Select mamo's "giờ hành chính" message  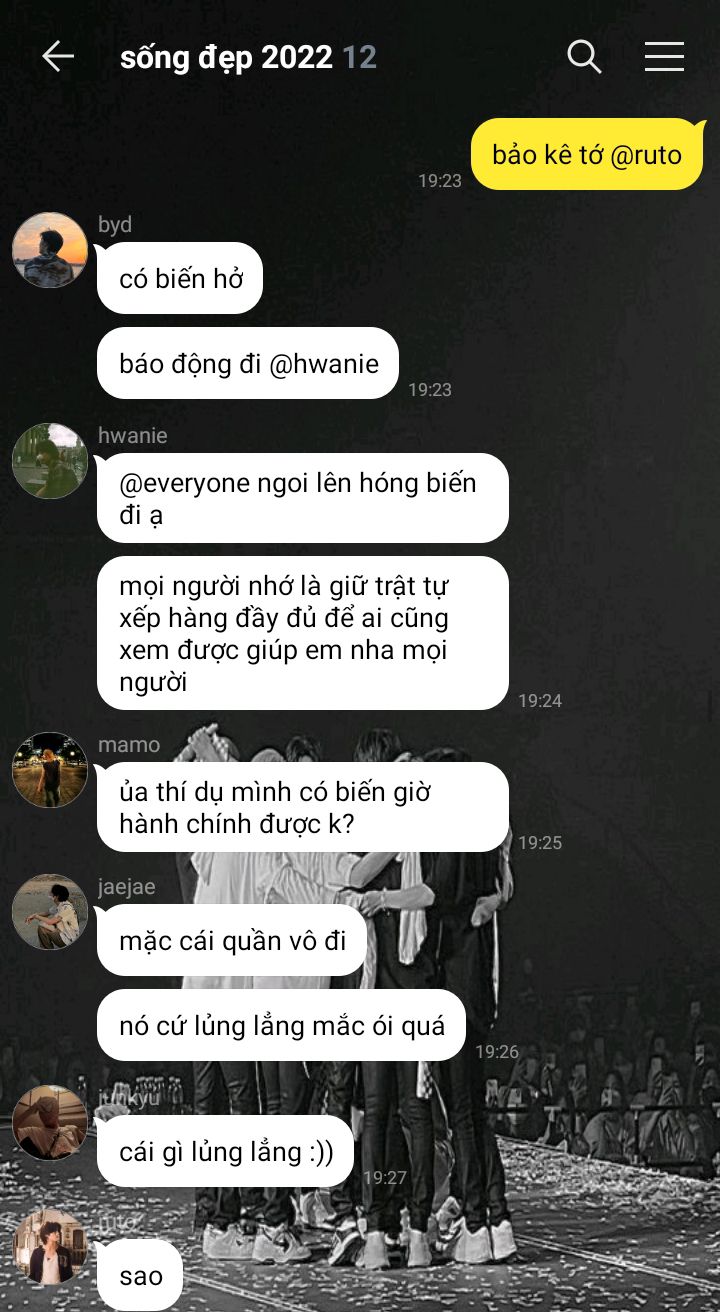click(303, 807)
